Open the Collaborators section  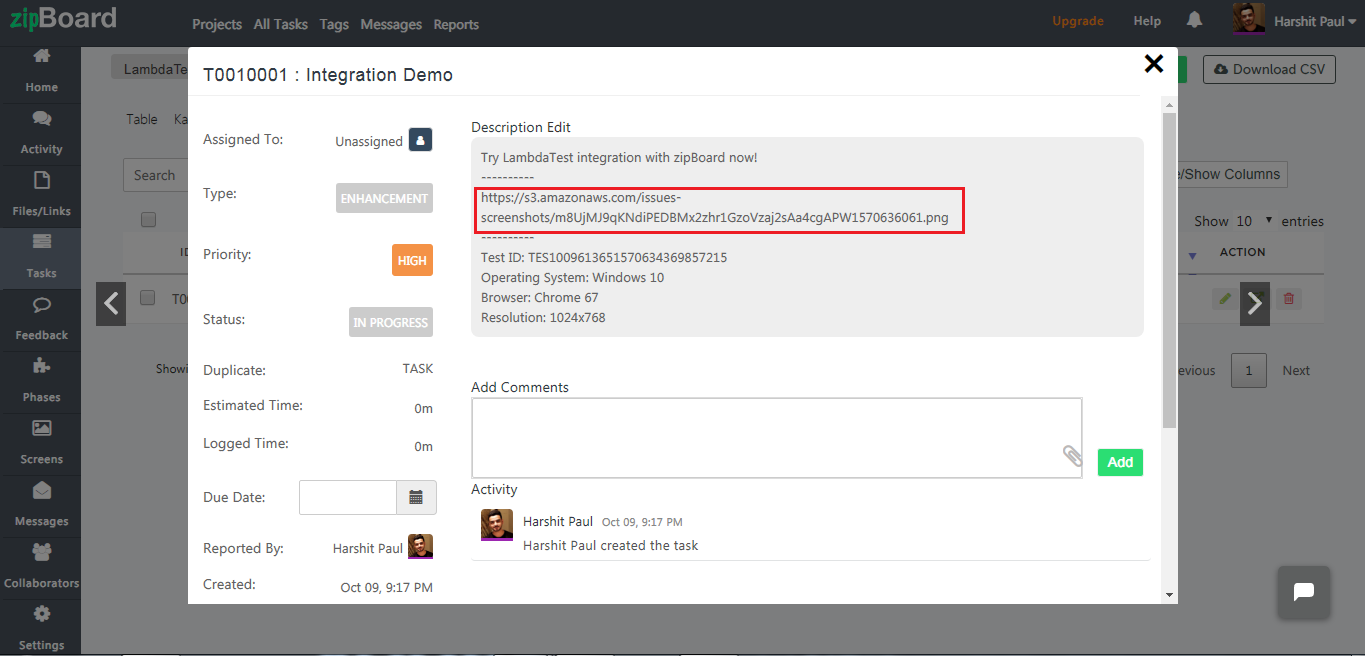40,567
